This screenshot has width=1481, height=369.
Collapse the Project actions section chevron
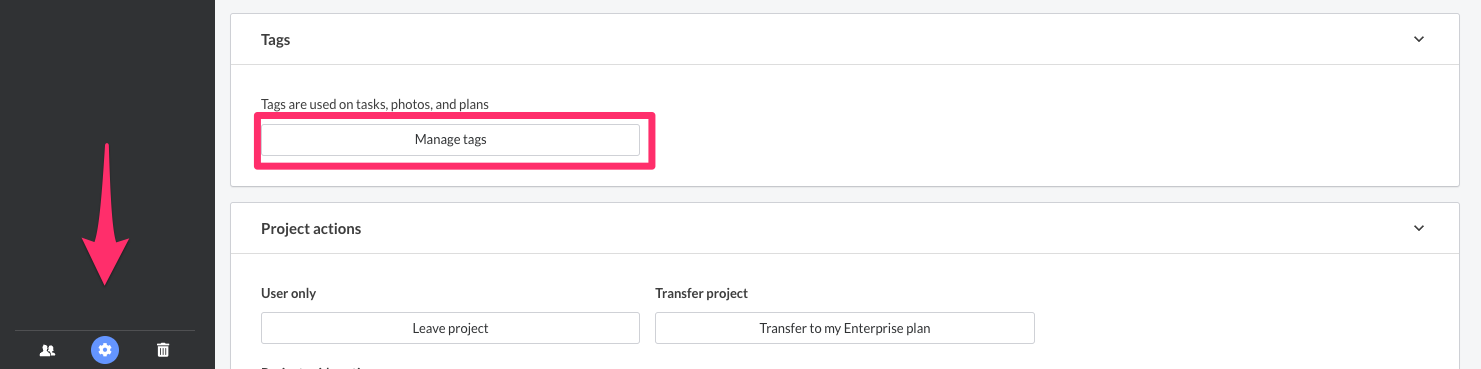click(x=1418, y=228)
